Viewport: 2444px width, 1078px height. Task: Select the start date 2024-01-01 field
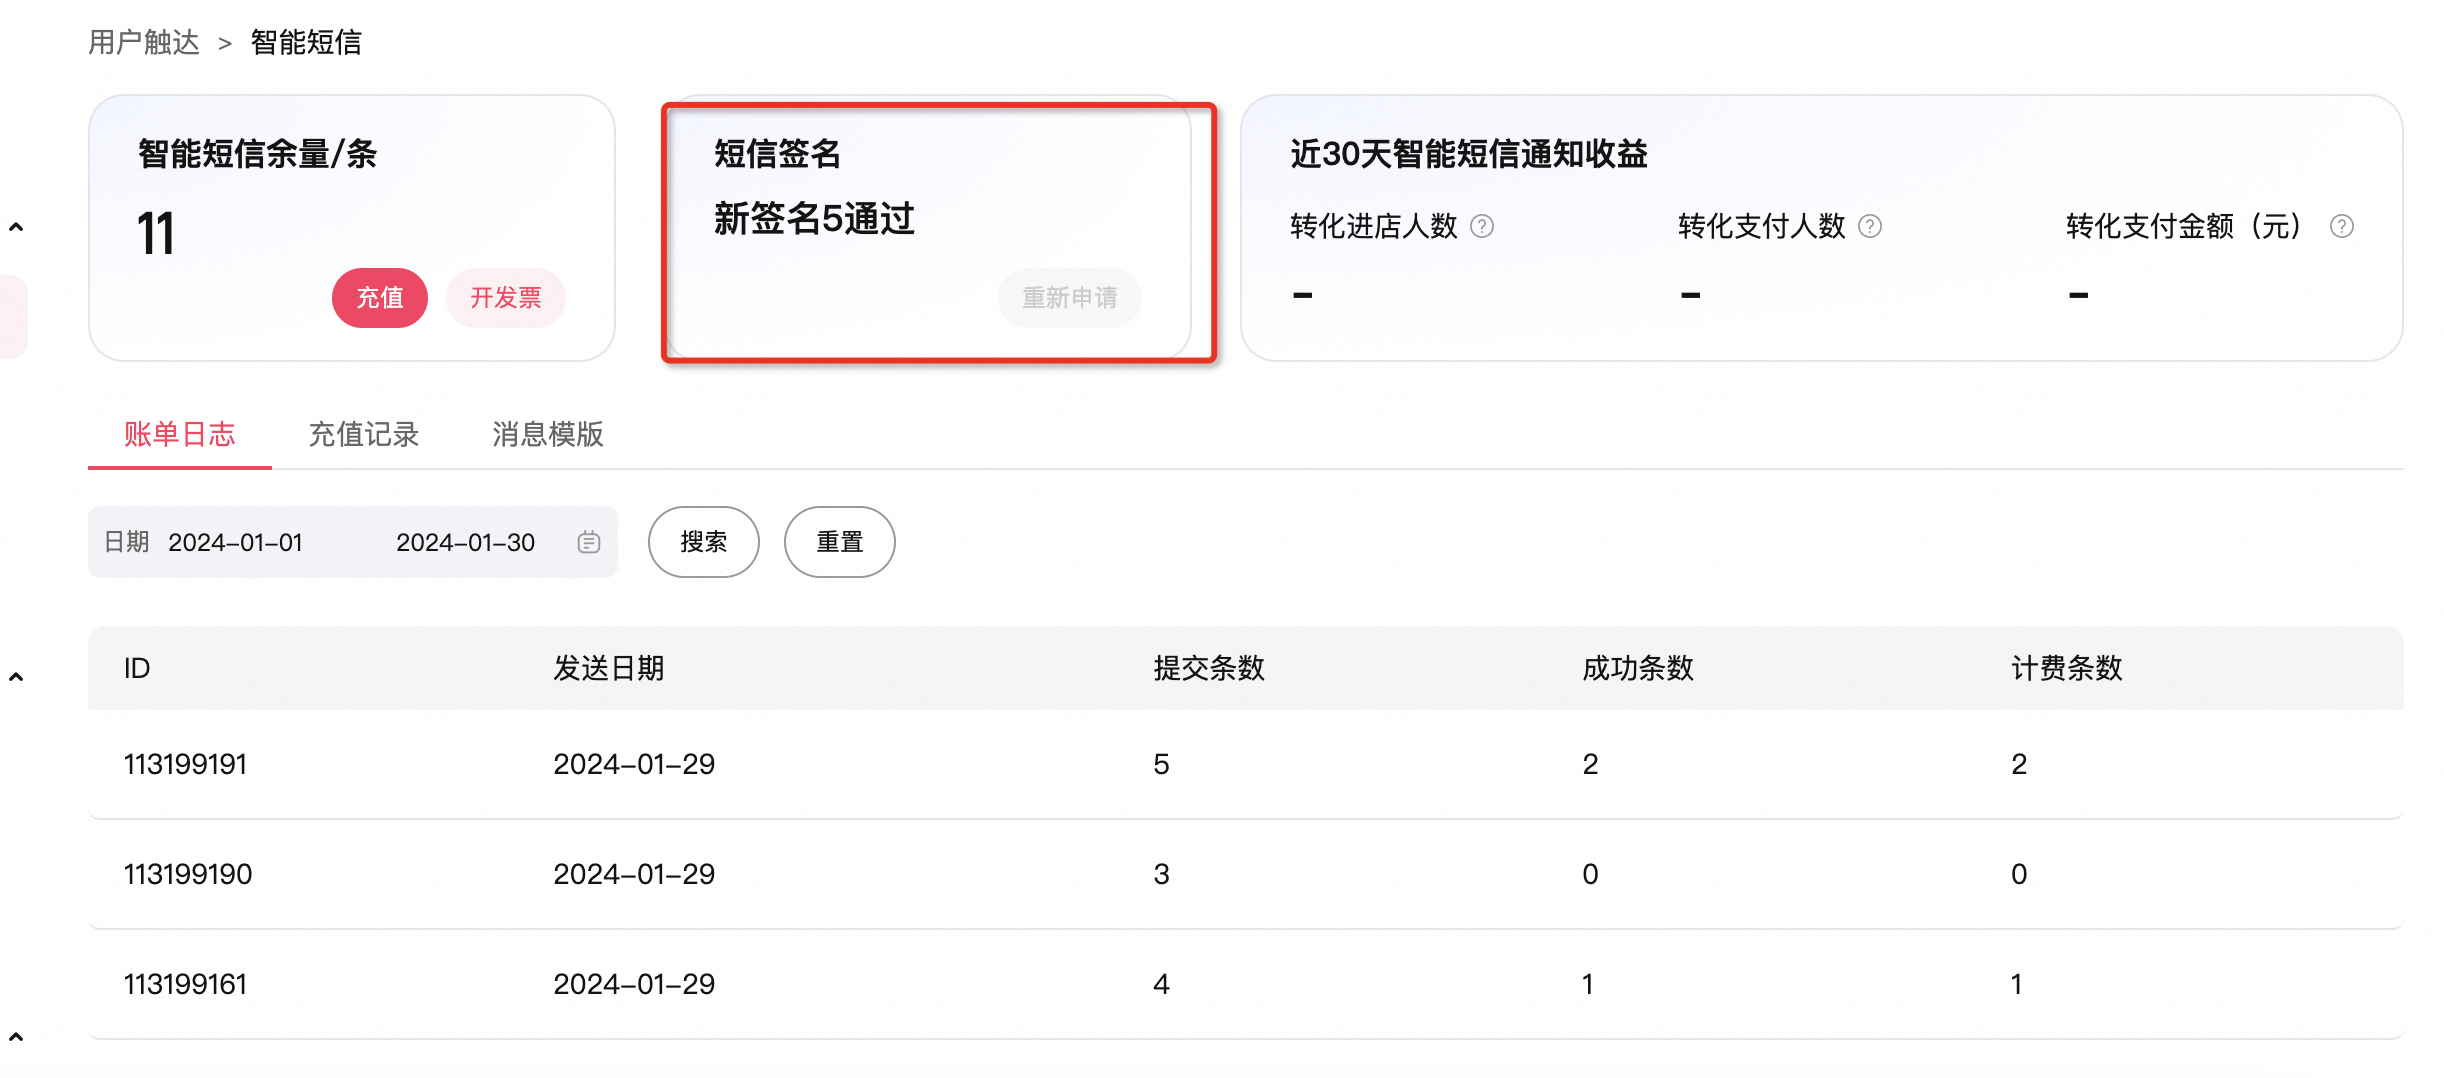[x=236, y=542]
